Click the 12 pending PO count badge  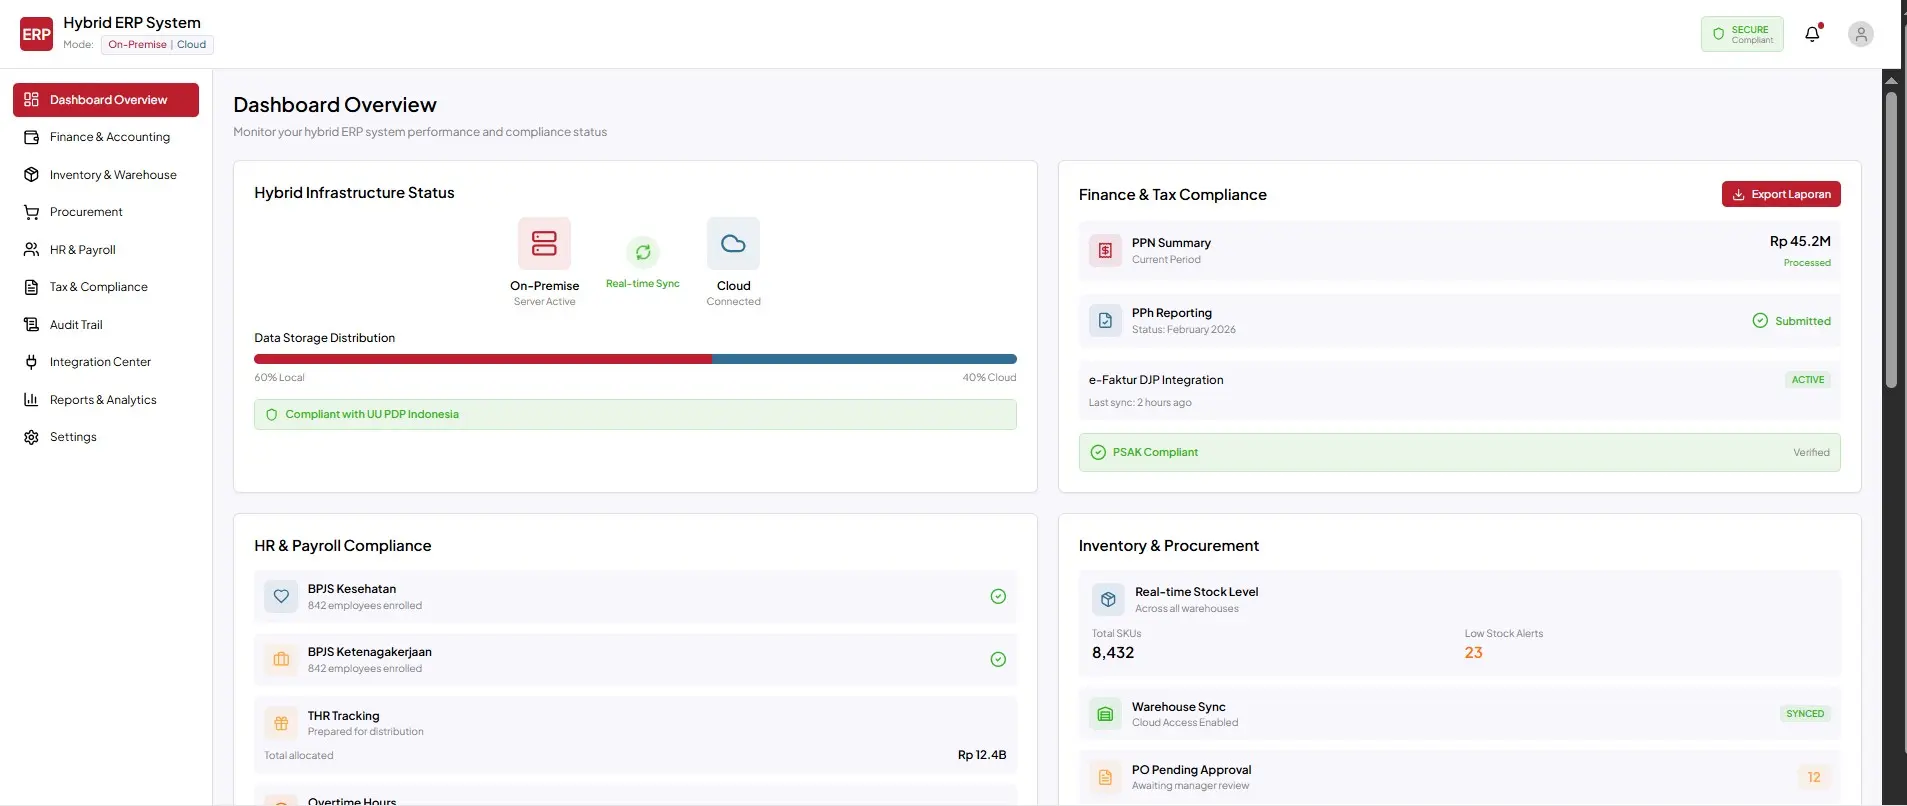click(1814, 777)
